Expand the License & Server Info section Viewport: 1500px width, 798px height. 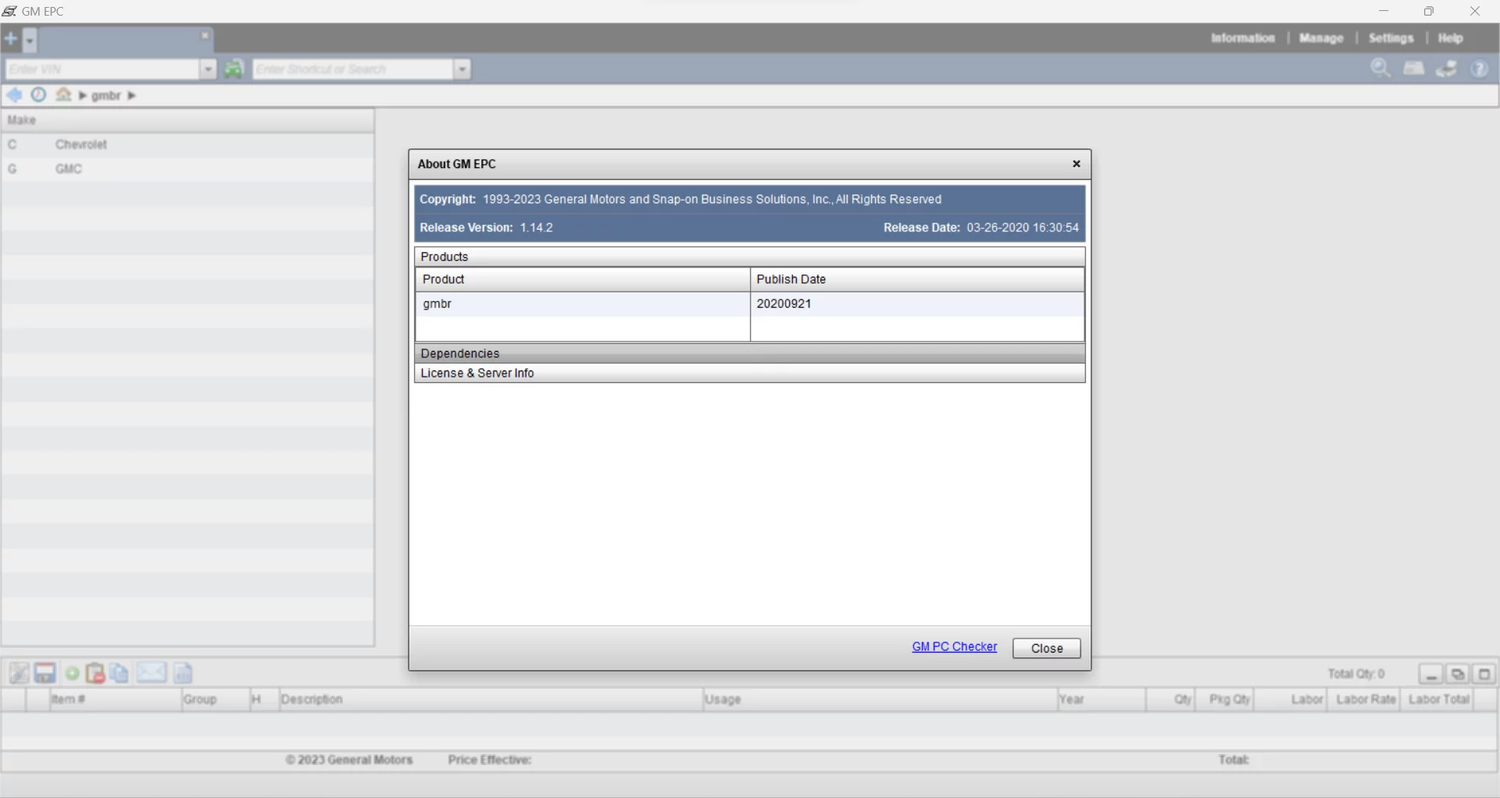click(x=477, y=373)
